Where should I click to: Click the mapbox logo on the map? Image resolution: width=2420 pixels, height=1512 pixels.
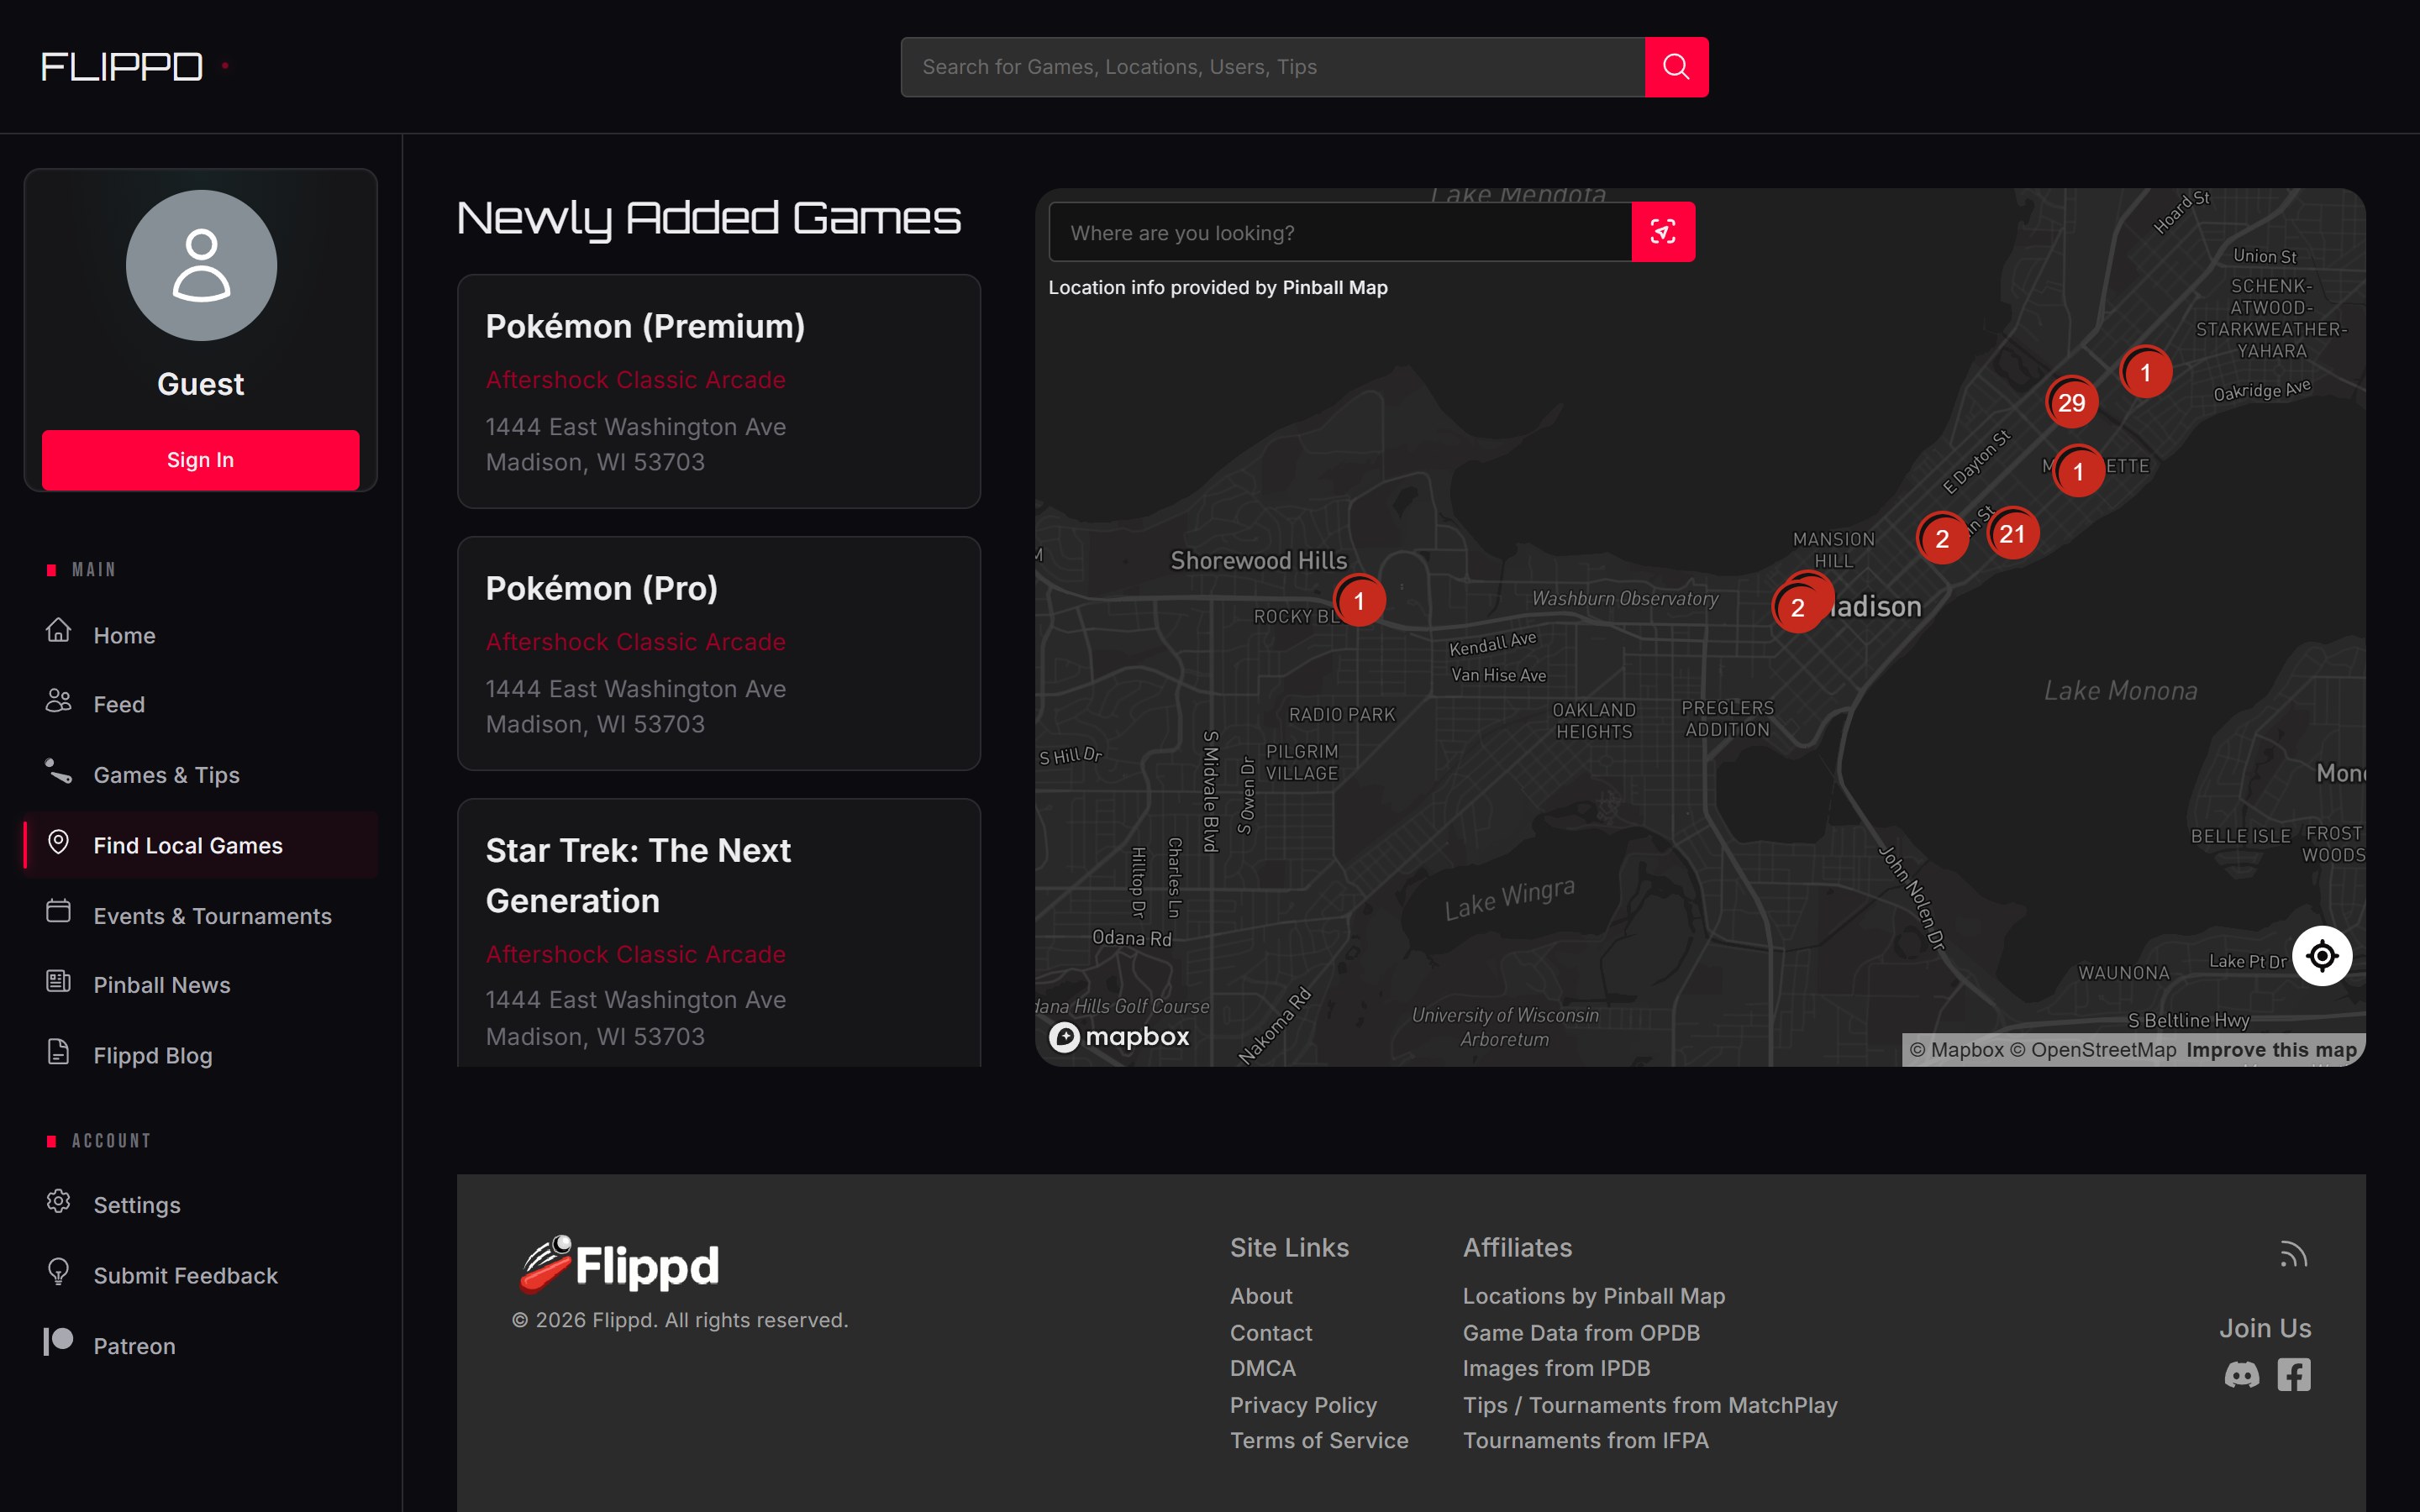[x=1119, y=1037]
